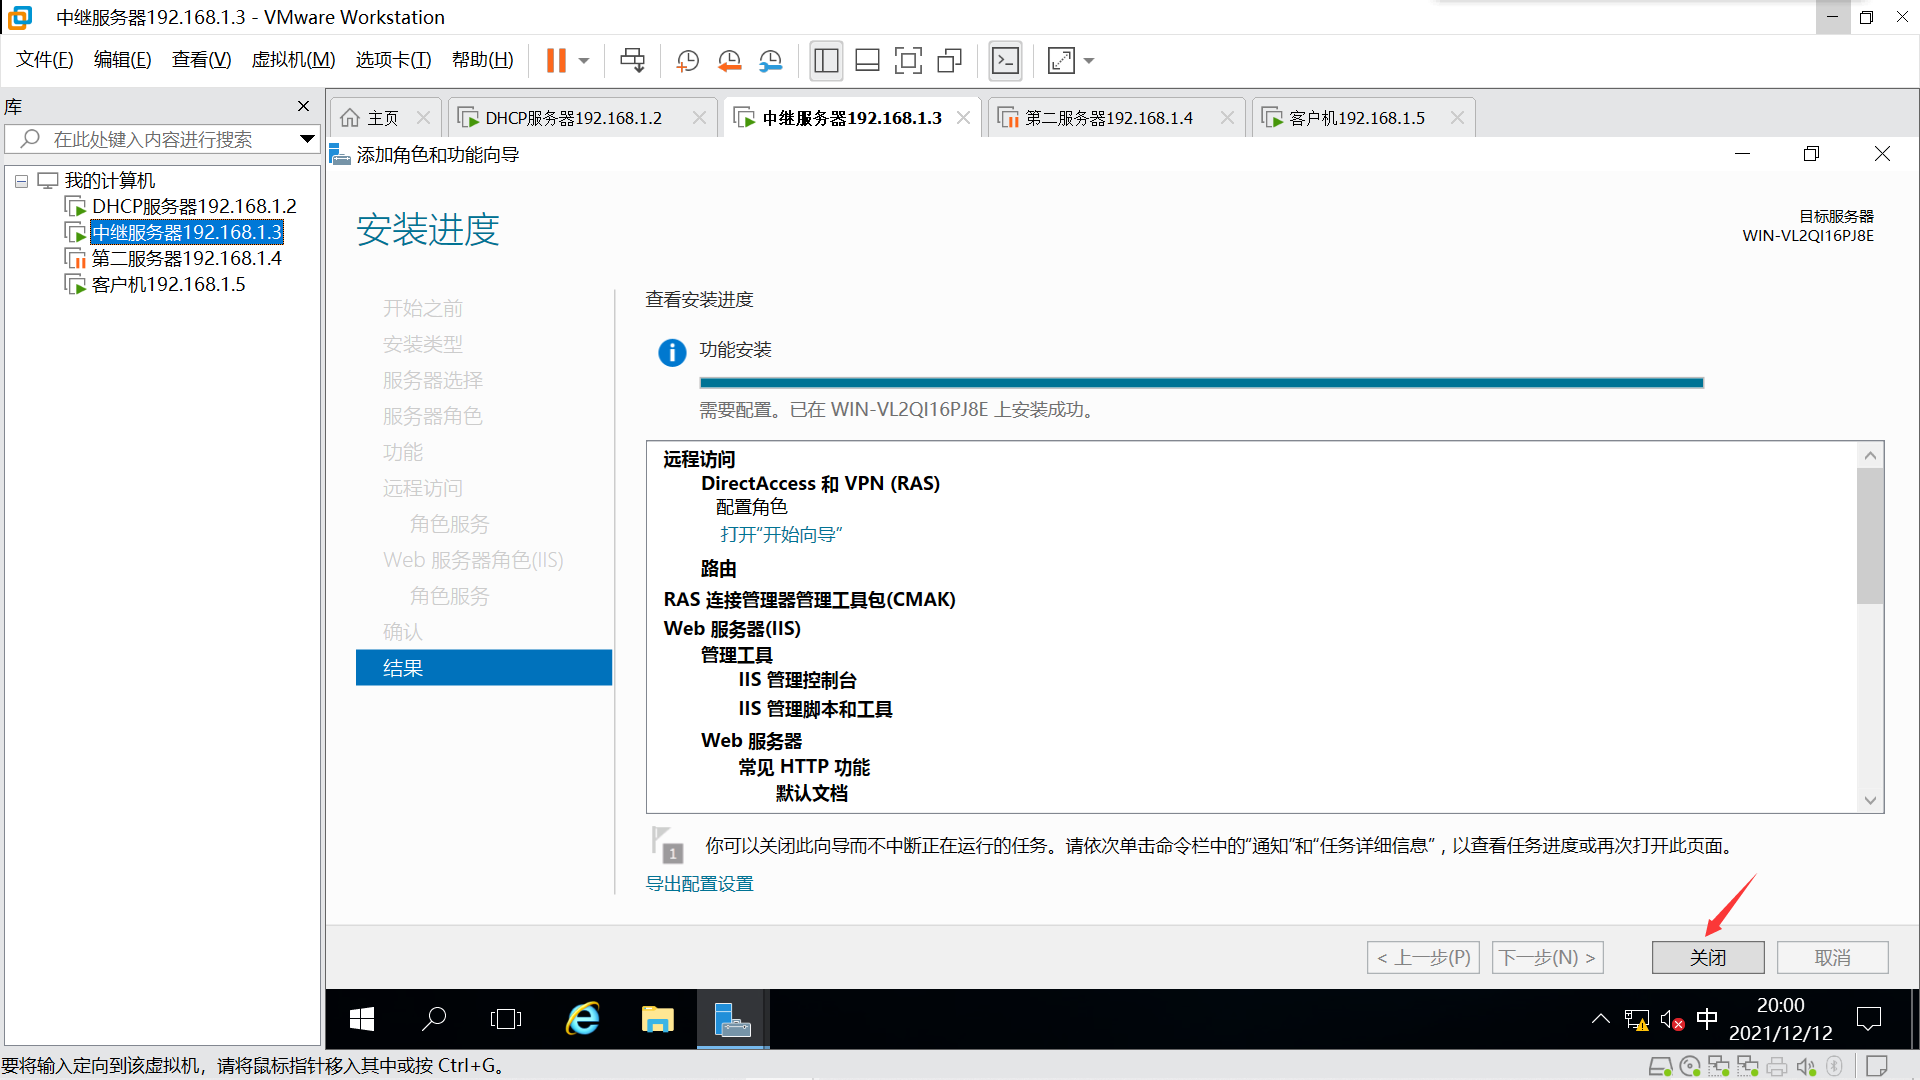The image size is (1920, 1080).
Task: Click the suspend virtual machine pause icon
Action: [x=556, y=61]
